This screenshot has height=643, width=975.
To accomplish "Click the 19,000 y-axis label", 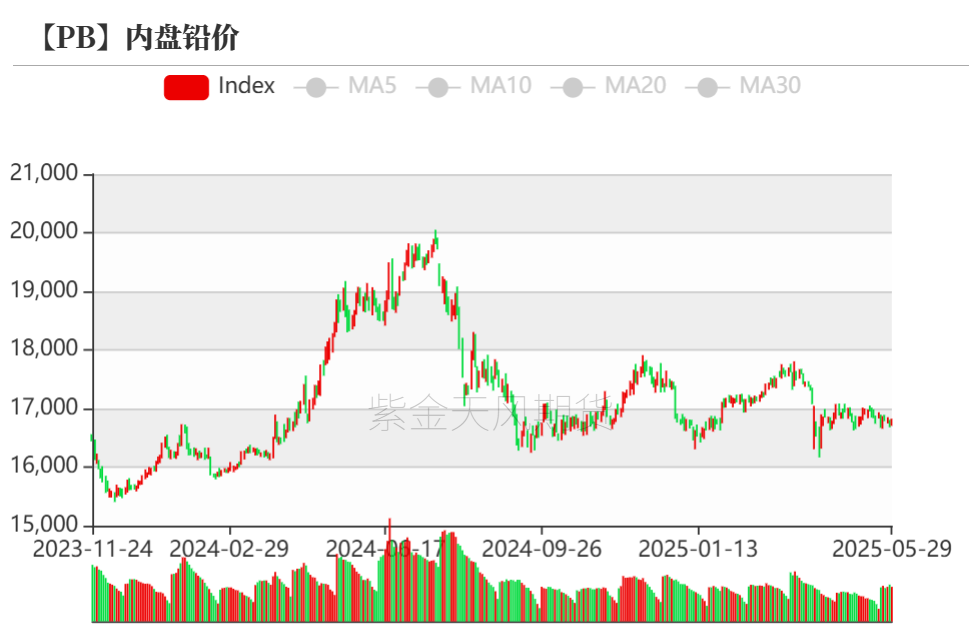I will 44,290.
